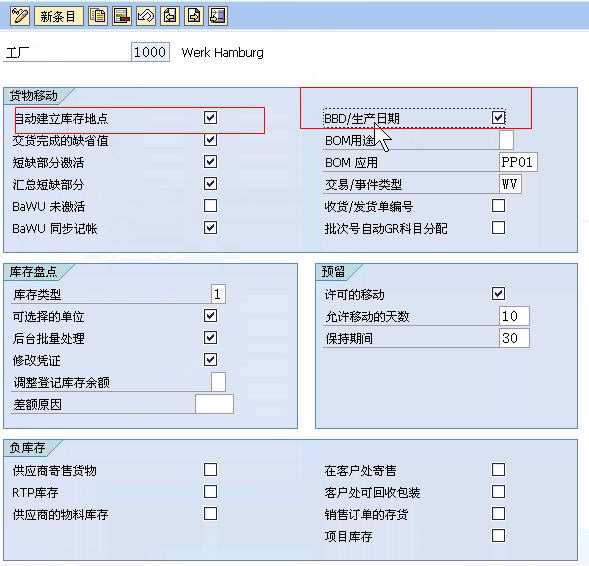Click 保持期间 field with 30
The width and height of the screenshot is (589, 566).
tap(514, 338)
